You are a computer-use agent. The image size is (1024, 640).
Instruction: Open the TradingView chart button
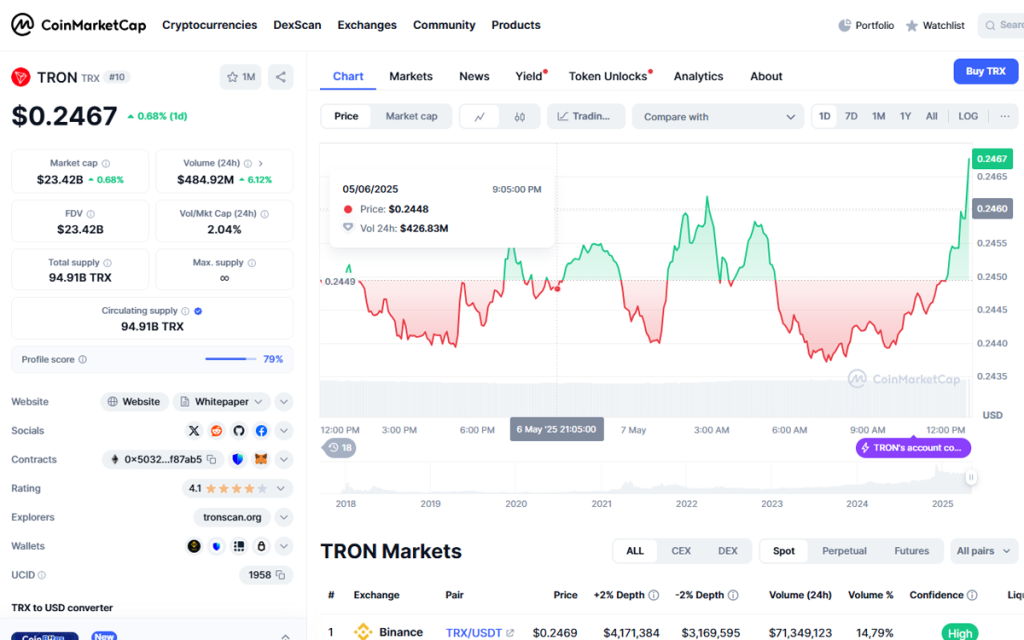(585, 116)
